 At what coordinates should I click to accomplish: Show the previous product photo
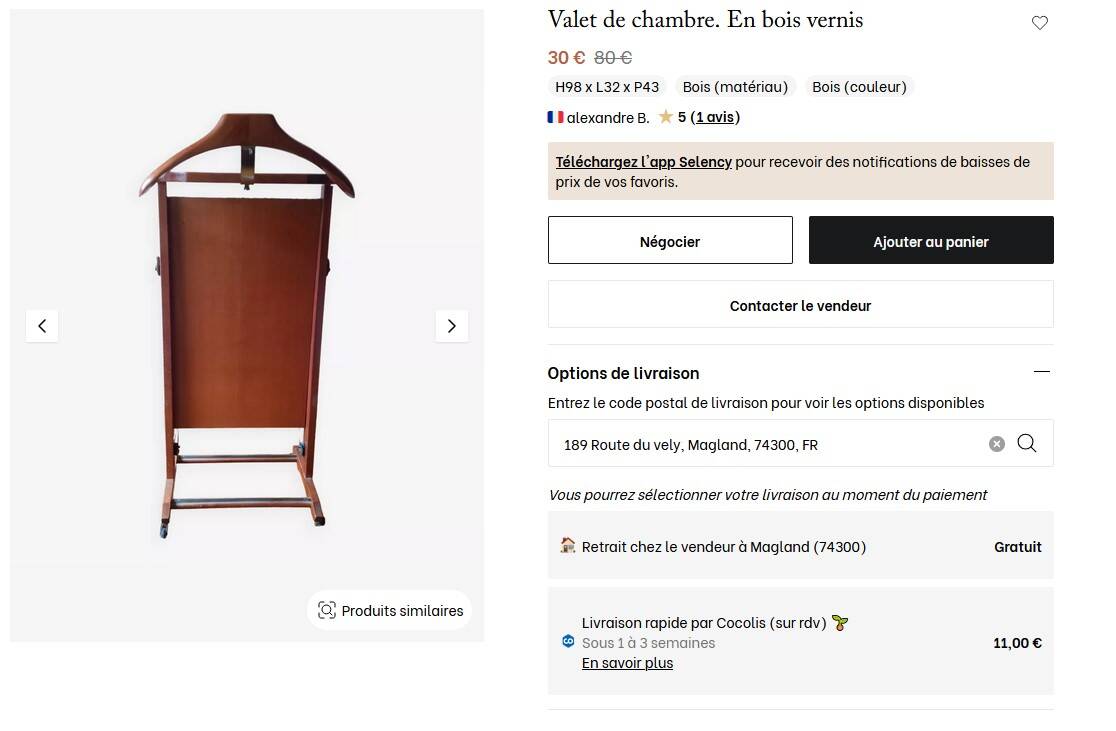click(x=42, y=326)
